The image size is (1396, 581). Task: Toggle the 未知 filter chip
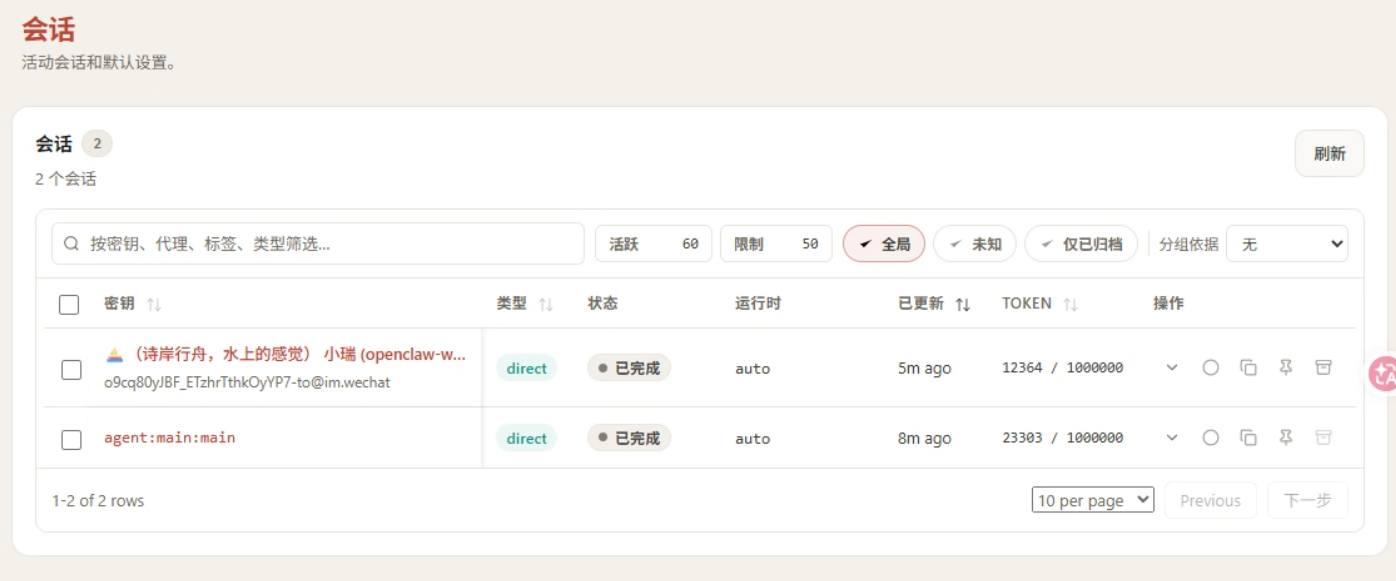click(975, 243)
